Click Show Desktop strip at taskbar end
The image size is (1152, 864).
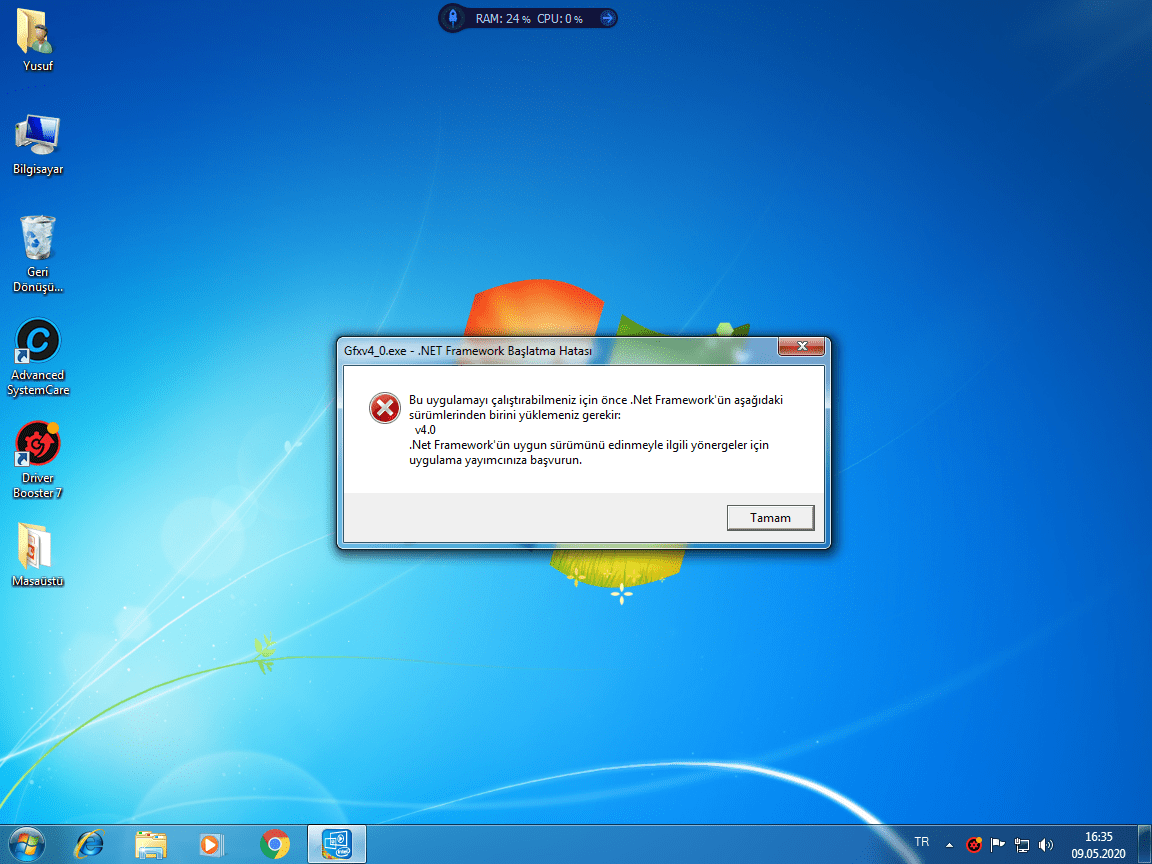(x=1145, y=844)
